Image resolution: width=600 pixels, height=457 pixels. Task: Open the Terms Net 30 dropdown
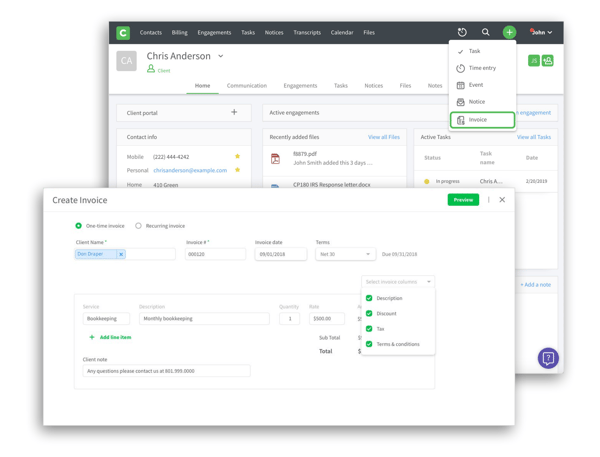tap(345, 254)
